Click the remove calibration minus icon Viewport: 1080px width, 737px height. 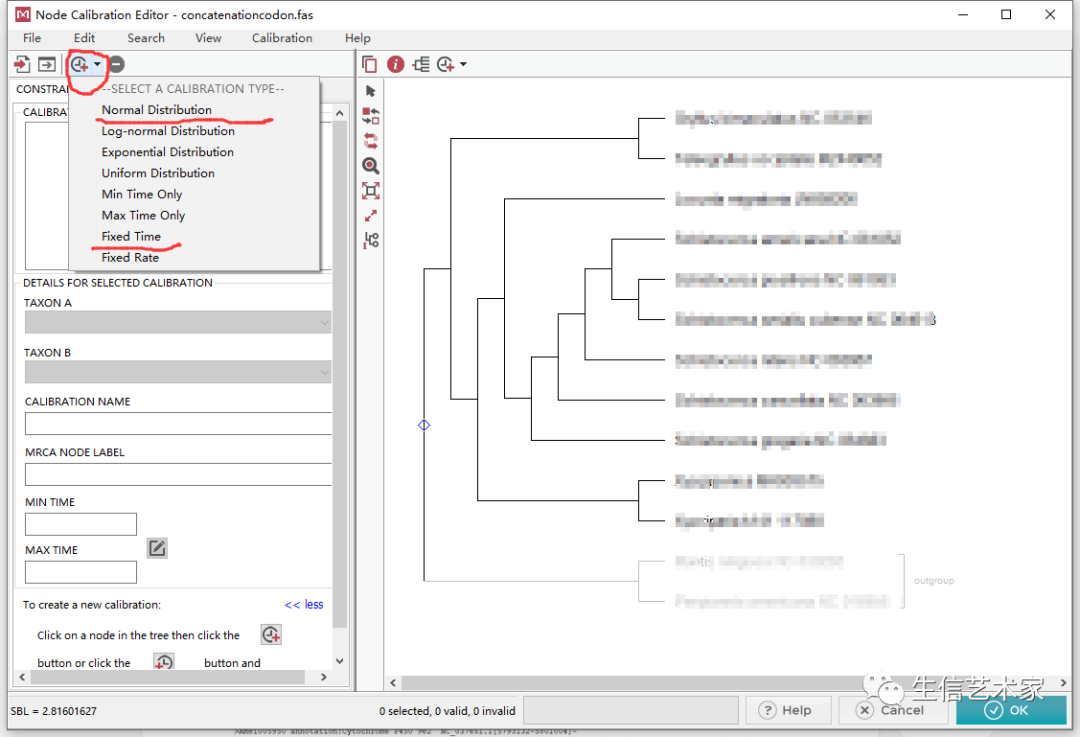(x=116, y=64)
